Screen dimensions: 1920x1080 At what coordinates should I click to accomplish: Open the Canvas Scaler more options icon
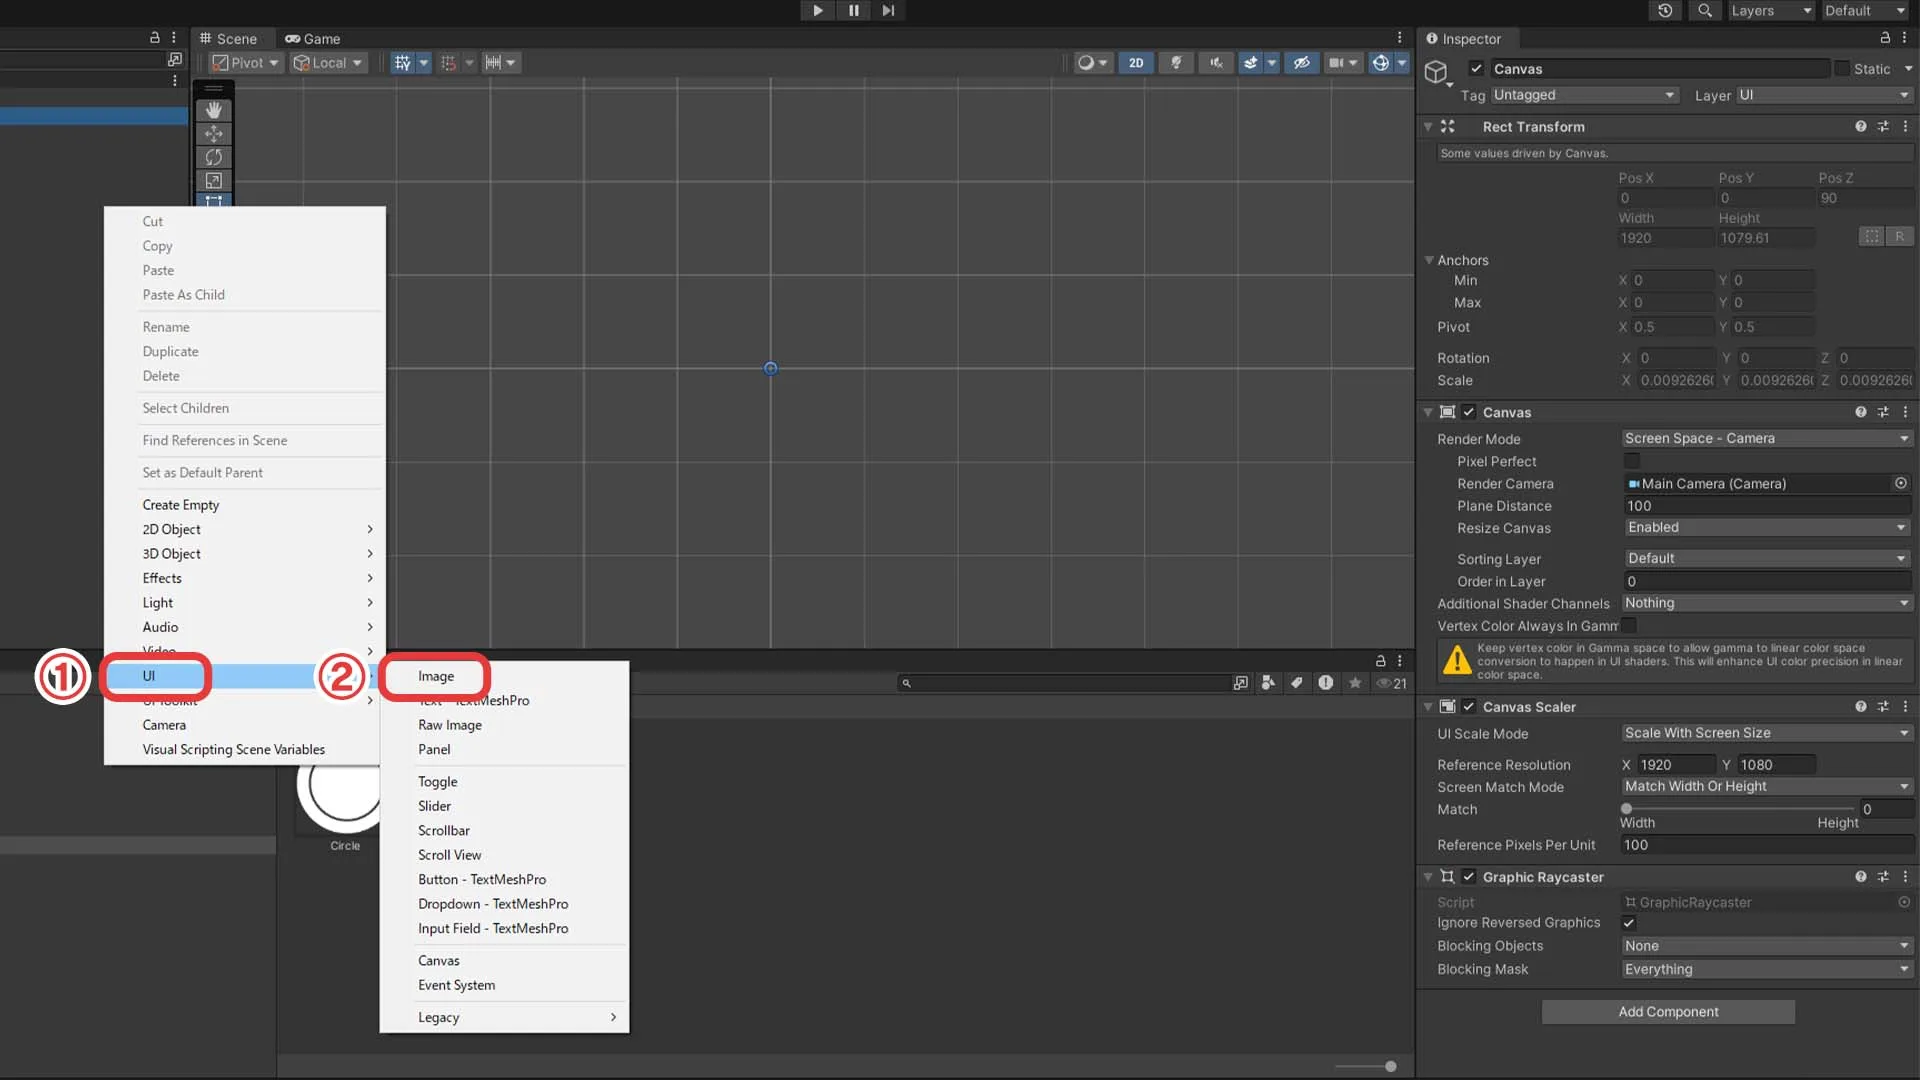click(1905, 707)
